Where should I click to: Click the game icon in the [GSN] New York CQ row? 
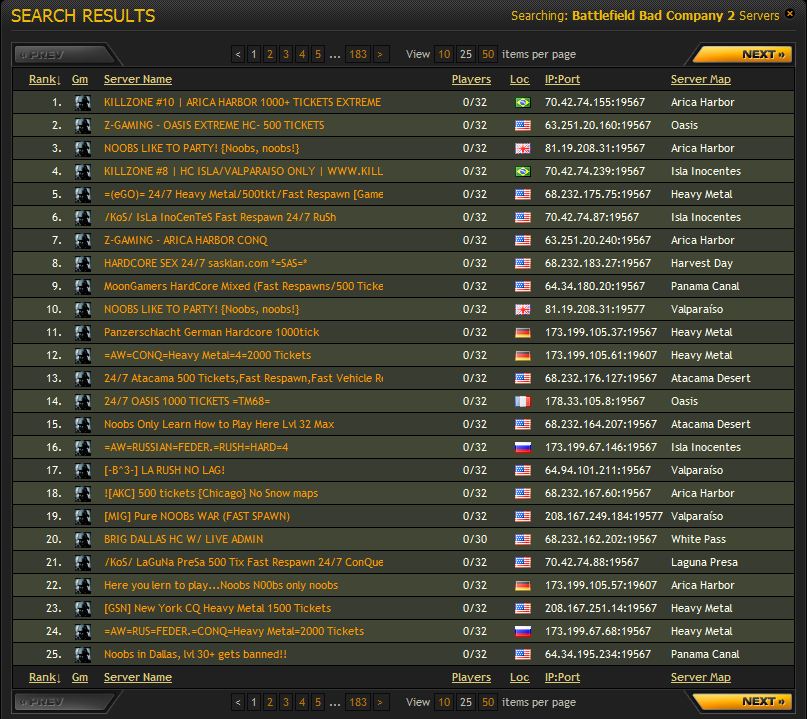coord(82,608)
